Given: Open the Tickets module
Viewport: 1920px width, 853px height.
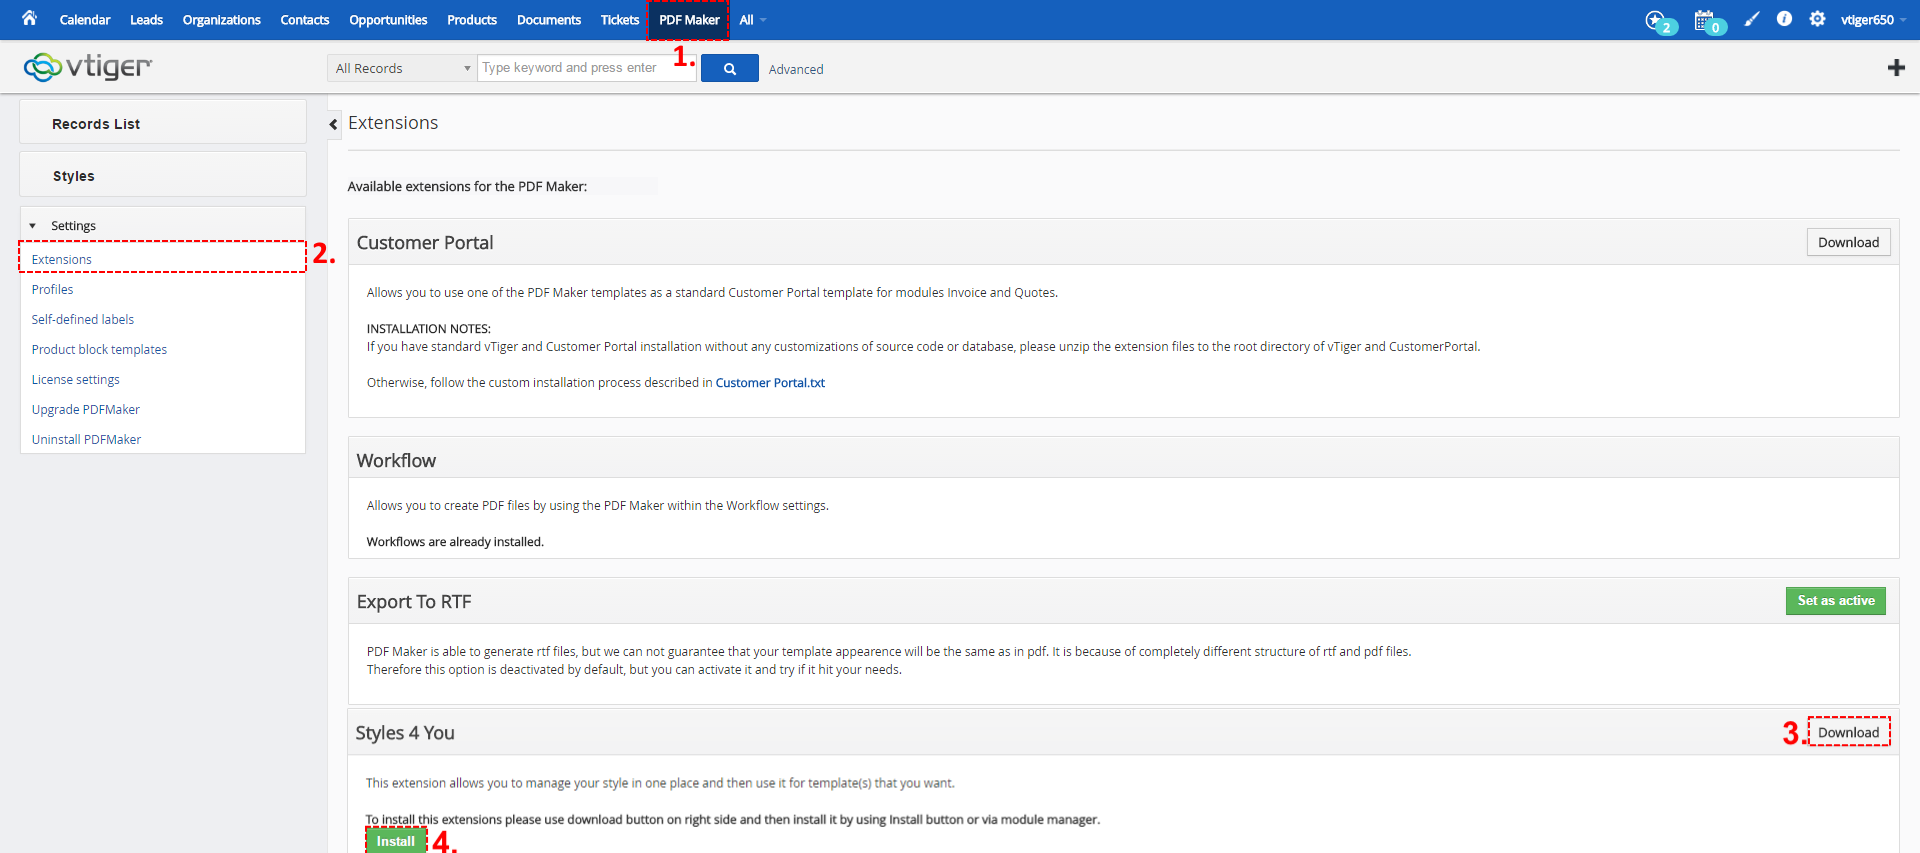Looking at the screenshot, I should (620, 20).
